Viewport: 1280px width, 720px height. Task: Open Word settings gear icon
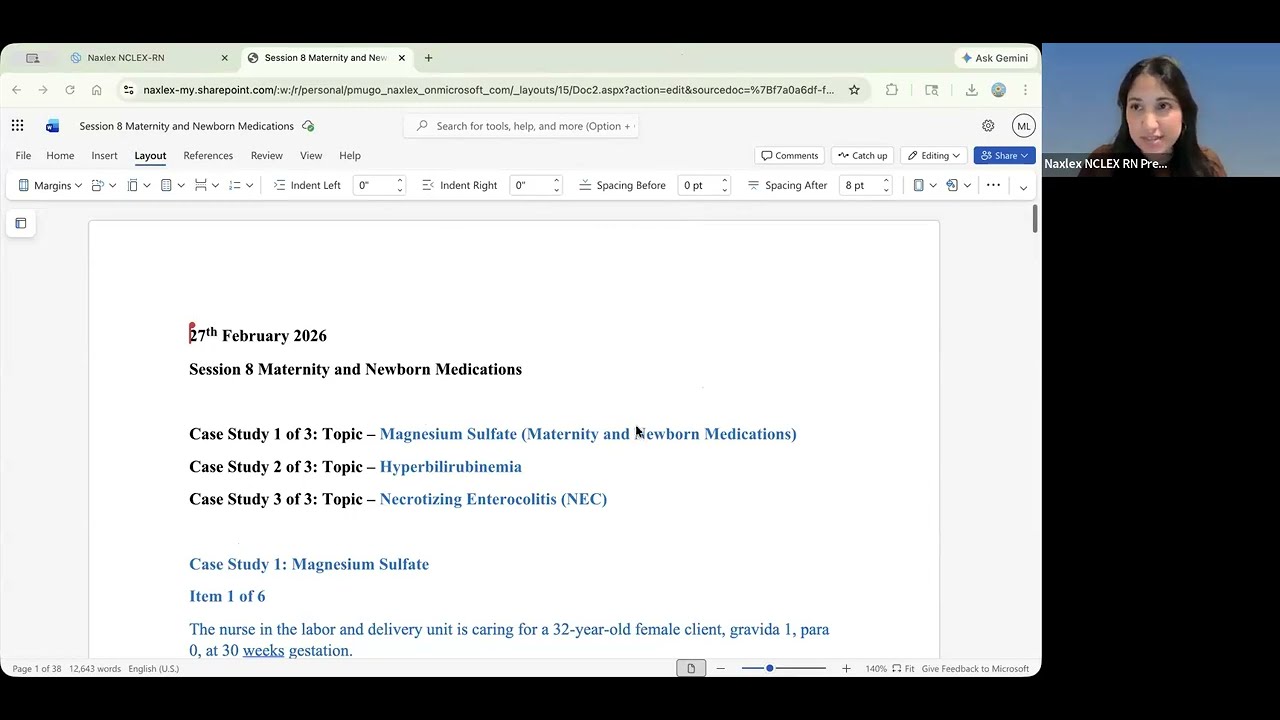[x=988, y=126]
